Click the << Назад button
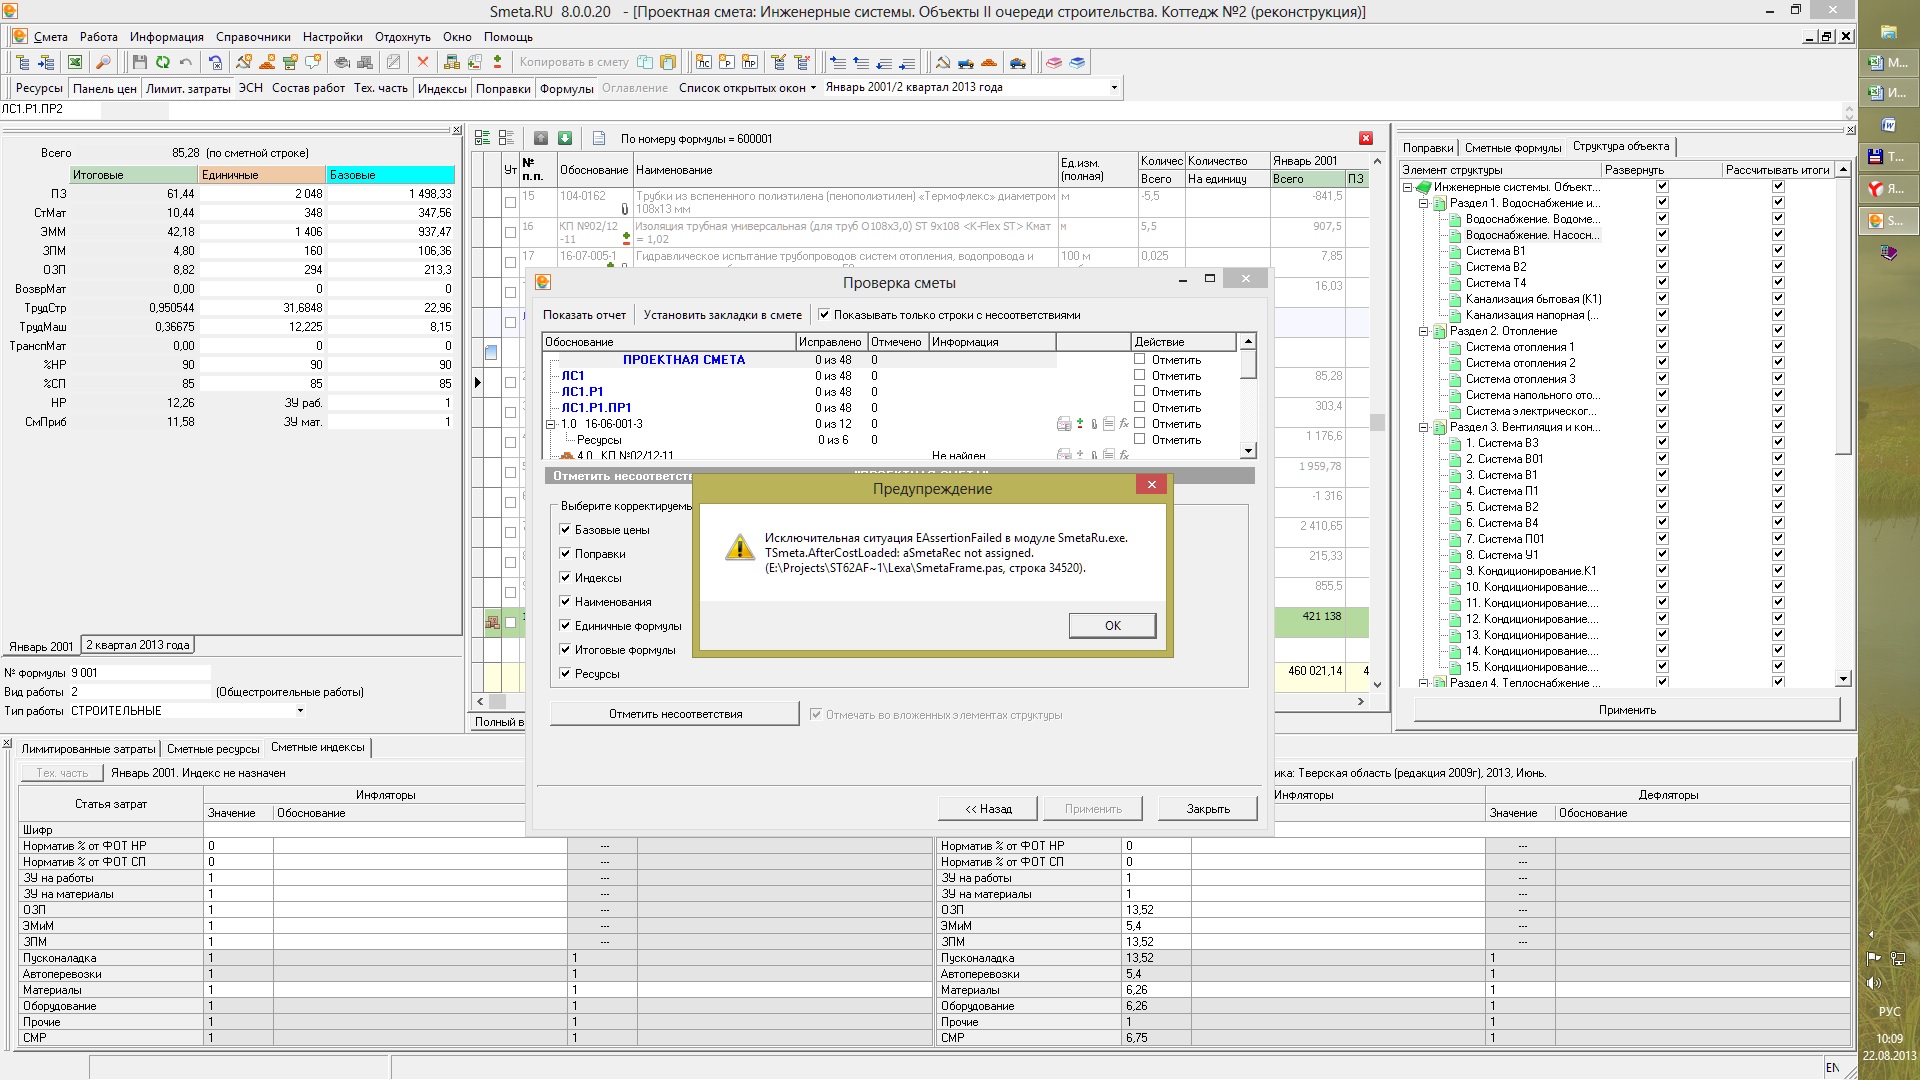The height and width of the screenshot is (1080, 1920). pyautogui.click(x=988, y=809)
